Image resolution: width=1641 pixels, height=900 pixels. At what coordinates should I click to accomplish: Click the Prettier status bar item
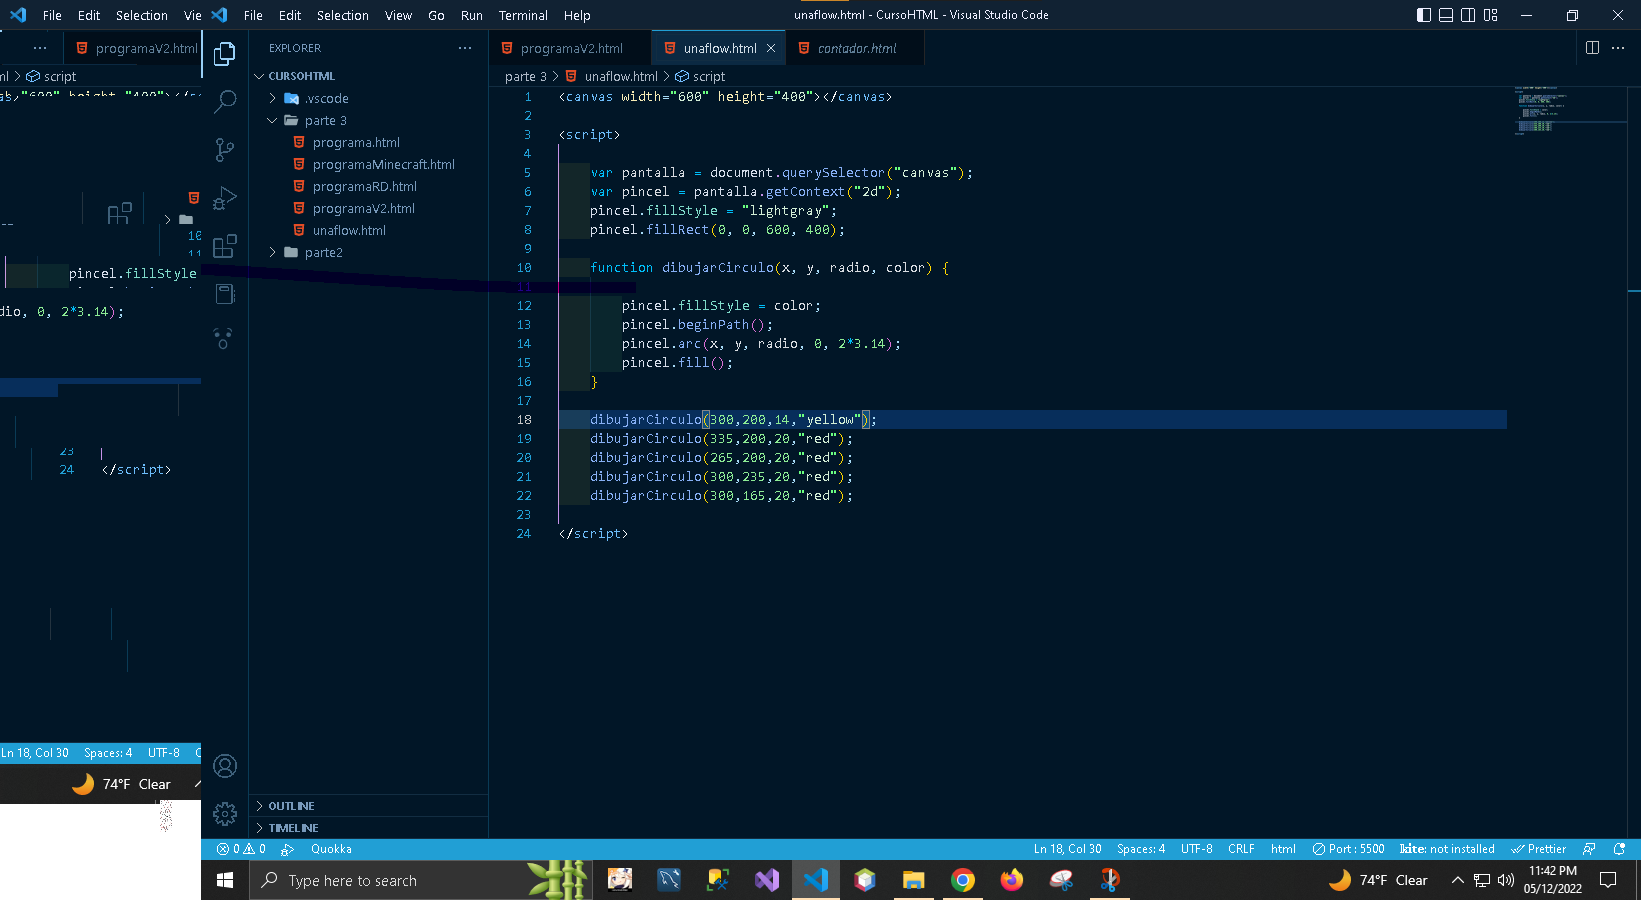coord(1538,849)
